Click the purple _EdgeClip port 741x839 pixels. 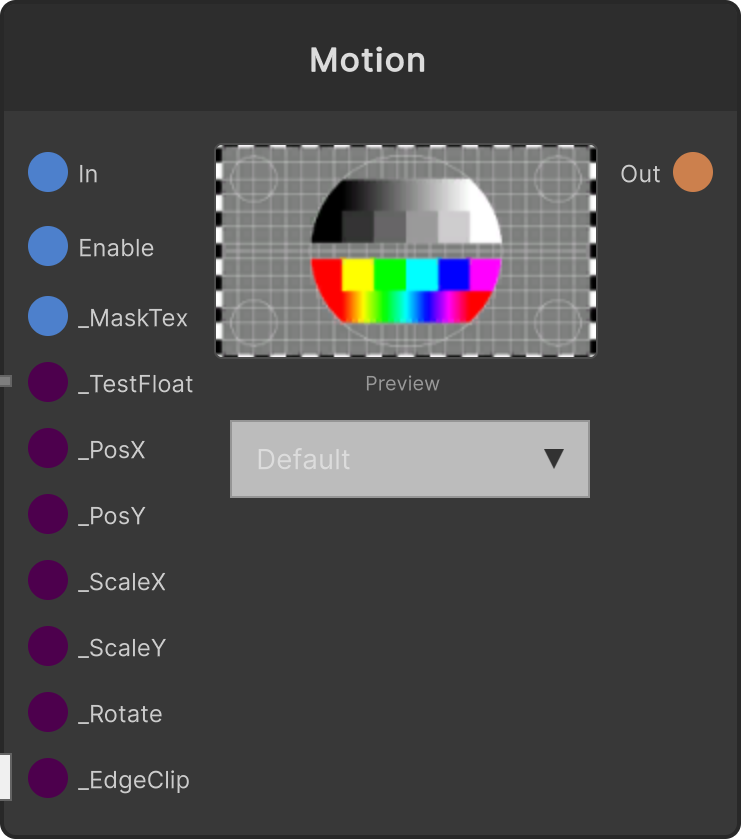[x=48, y=778]
